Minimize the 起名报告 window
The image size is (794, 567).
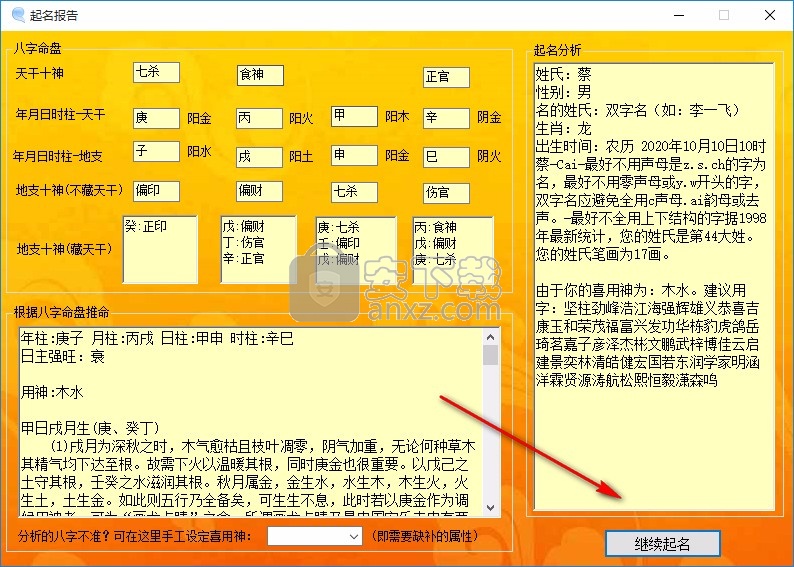pos(679,15)
